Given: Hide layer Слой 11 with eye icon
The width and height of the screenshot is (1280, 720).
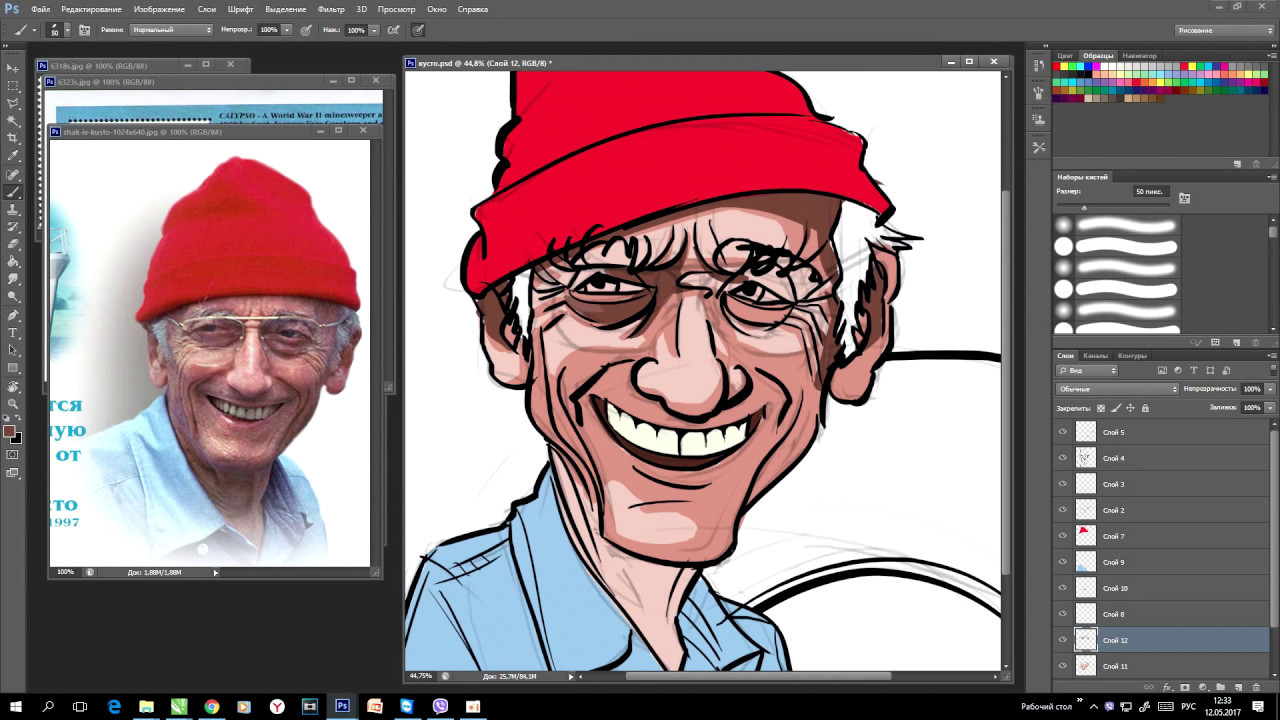Looking at the screenshot, I should click(x=1063, y=666).
